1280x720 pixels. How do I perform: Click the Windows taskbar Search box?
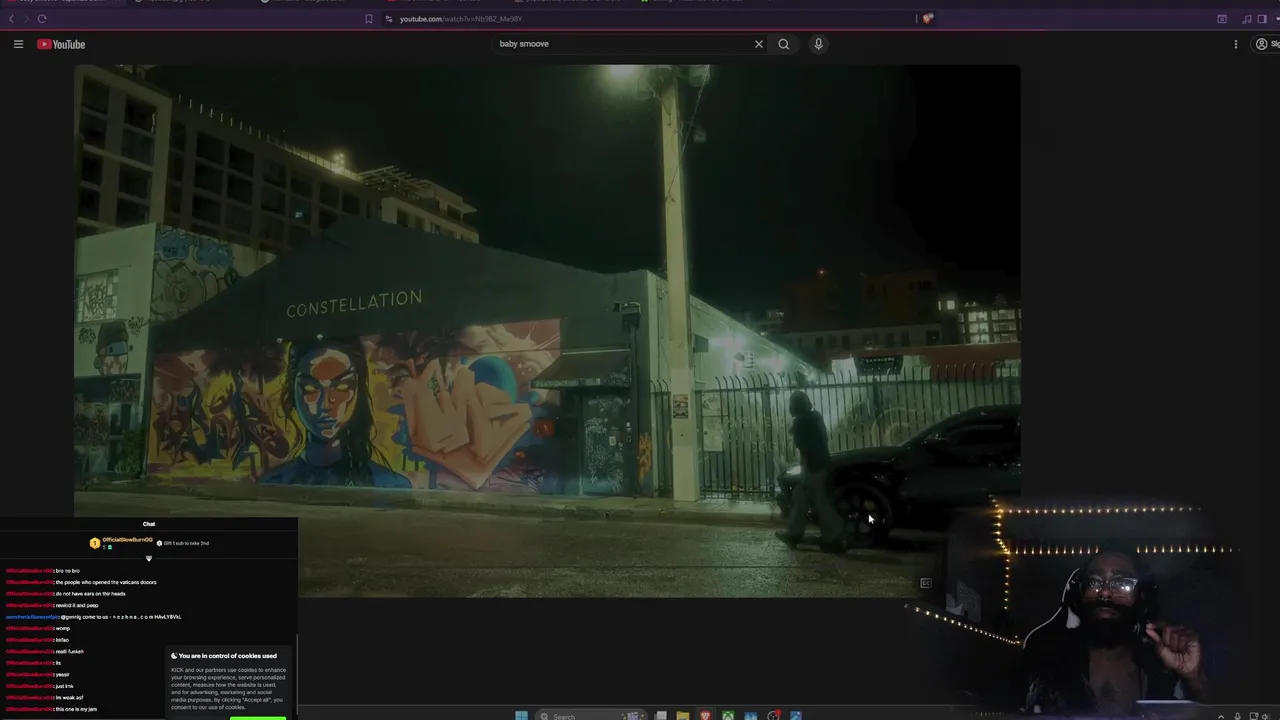(x=590, y=715)
